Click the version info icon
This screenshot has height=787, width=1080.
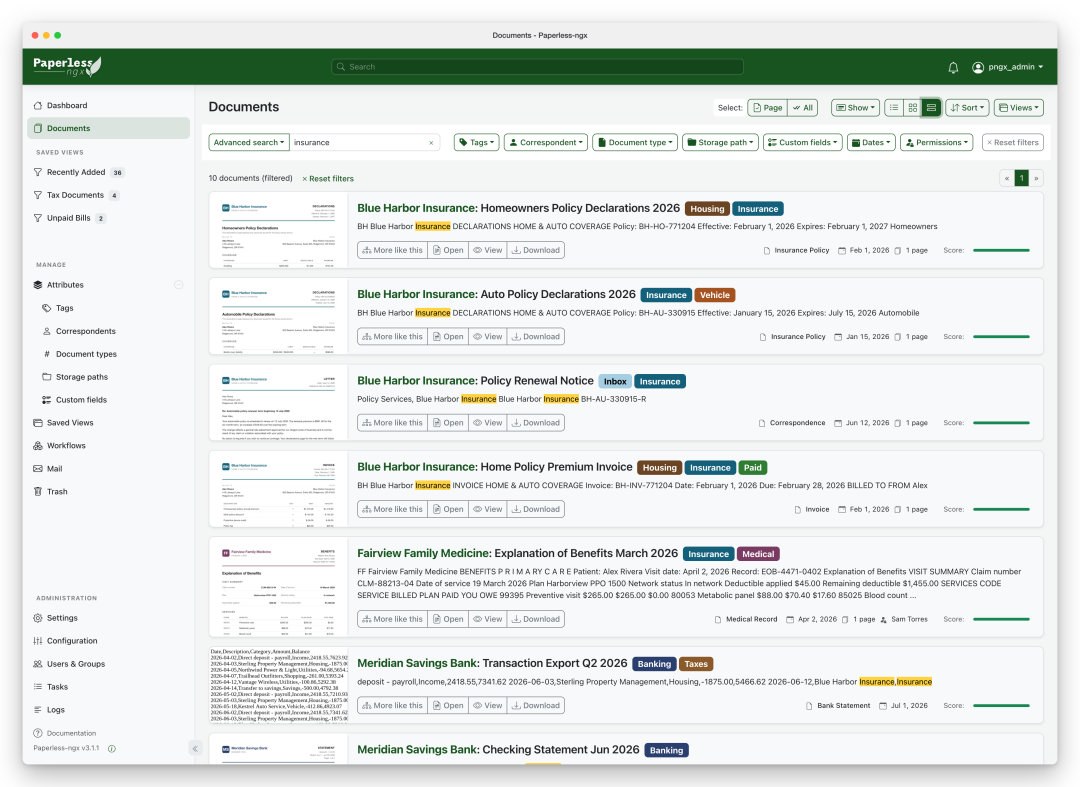click(112, 748)
